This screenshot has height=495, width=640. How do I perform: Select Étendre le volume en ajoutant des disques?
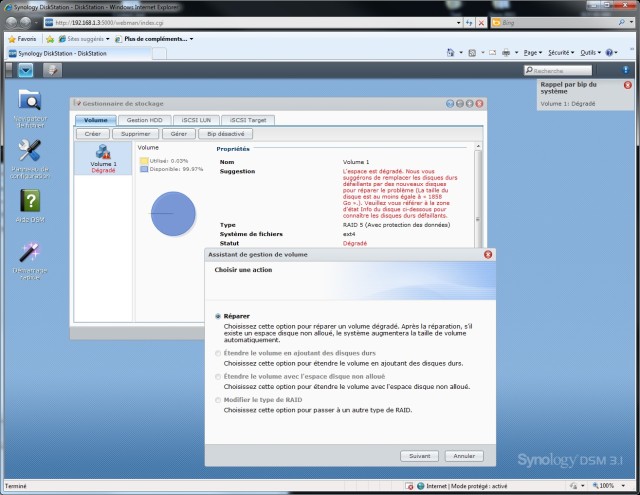click(218, 353)
